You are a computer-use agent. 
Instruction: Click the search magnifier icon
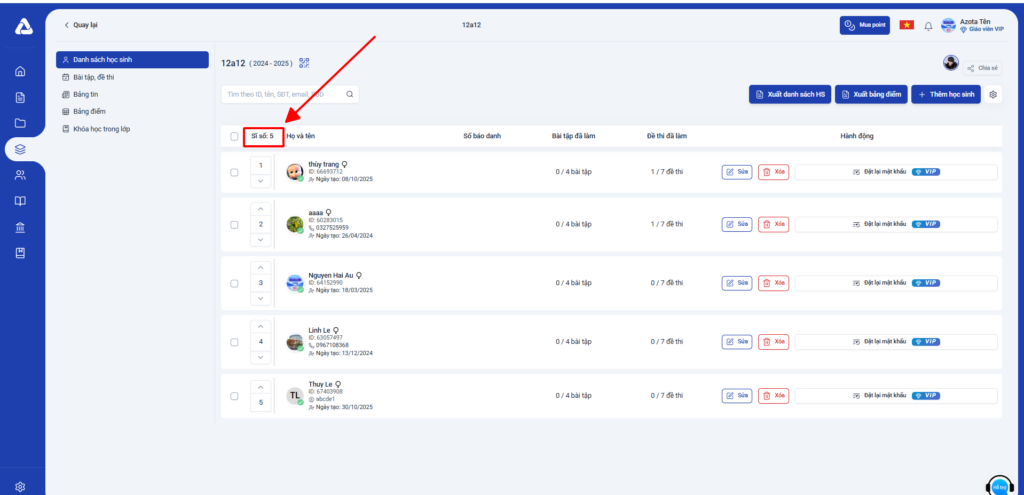coord(349,94)
